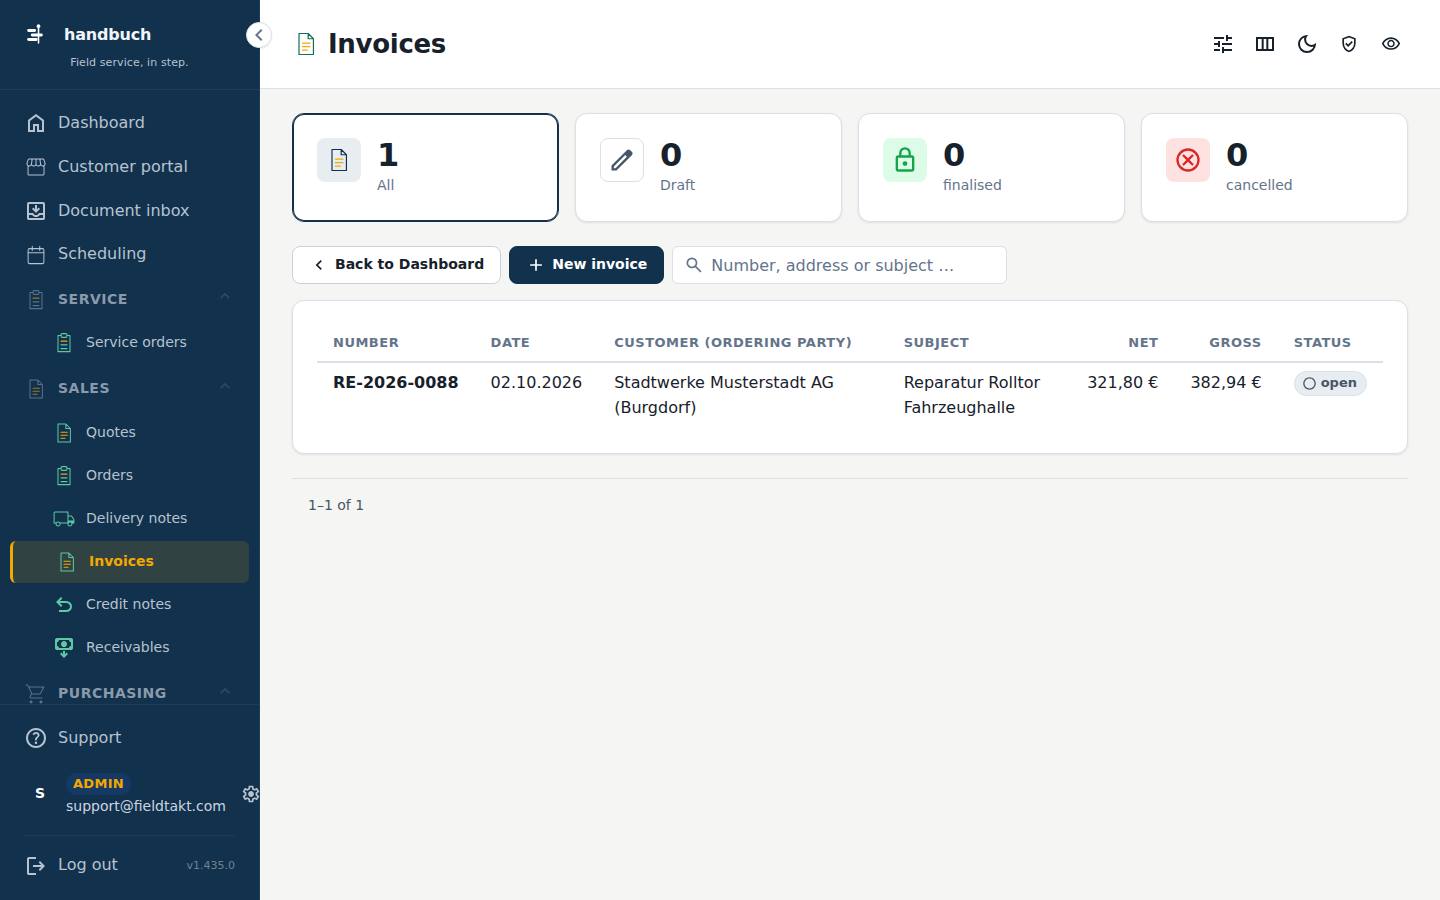Collapse the PURCHASING section
Screen dimensions: 1440x900
[130, 693]
